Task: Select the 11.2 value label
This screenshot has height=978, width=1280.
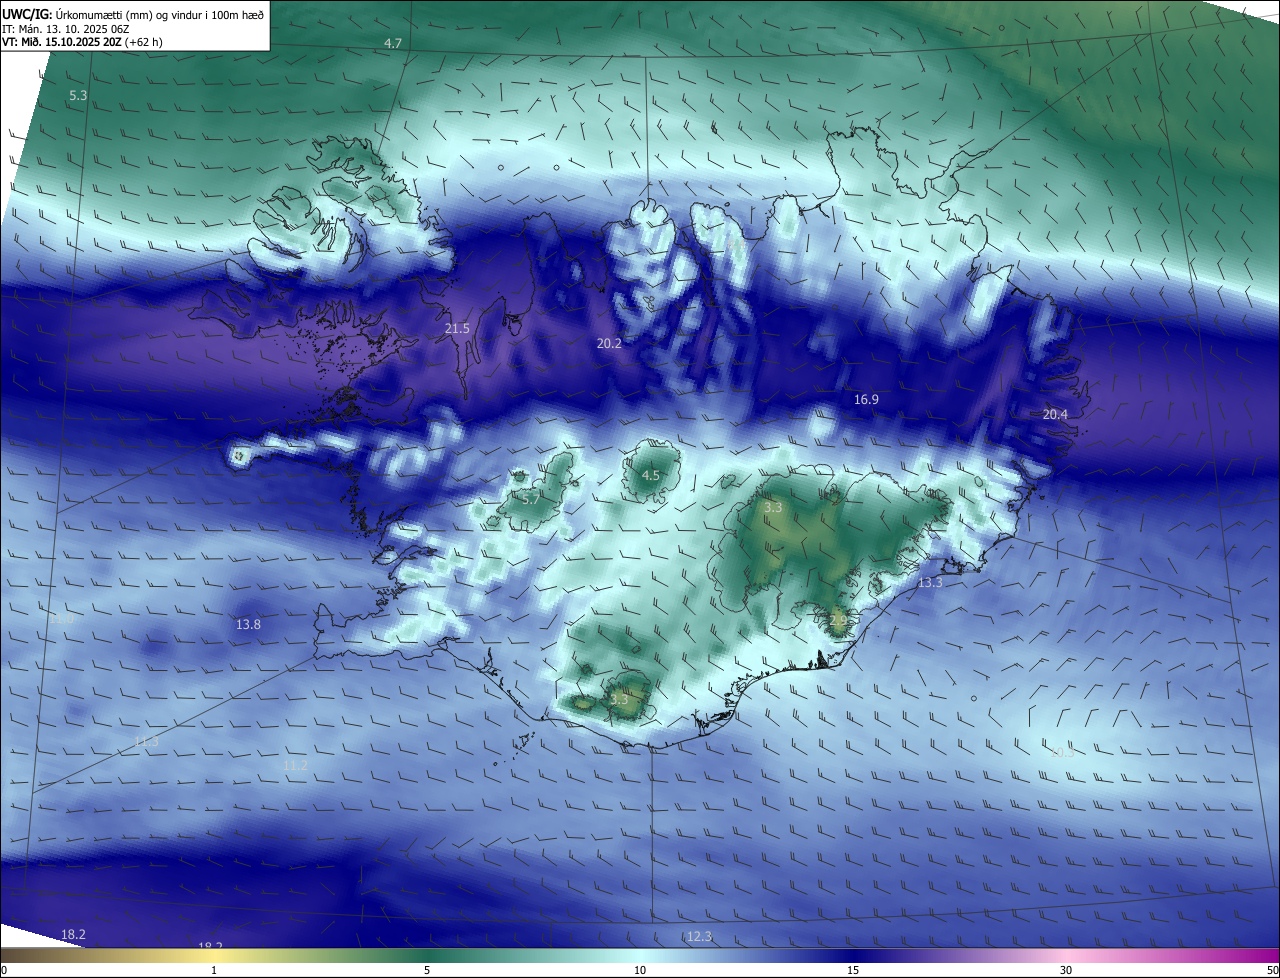Action: click(x=295, y=765)
